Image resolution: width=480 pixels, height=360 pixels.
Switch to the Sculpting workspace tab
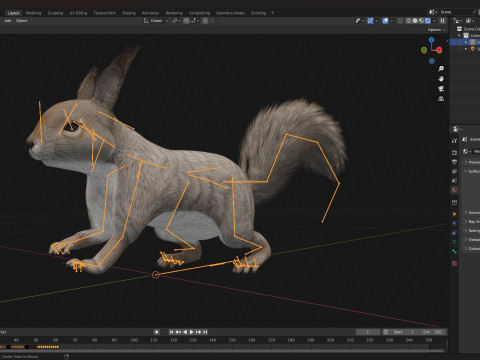[x=55, y=13]
